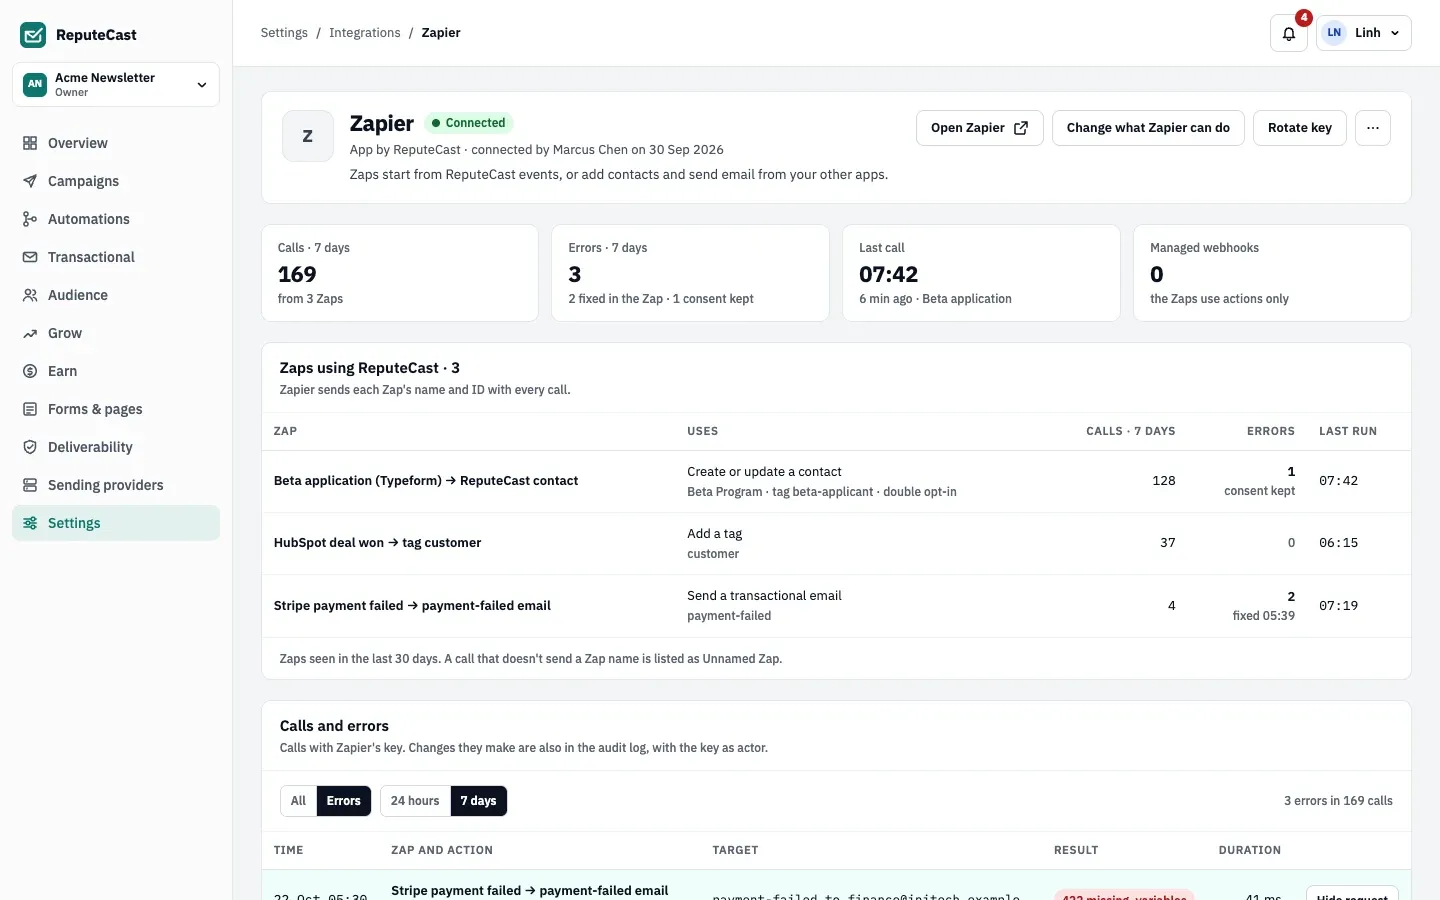
Task: Show All calls filter
Action: click(x=298, y=801)
